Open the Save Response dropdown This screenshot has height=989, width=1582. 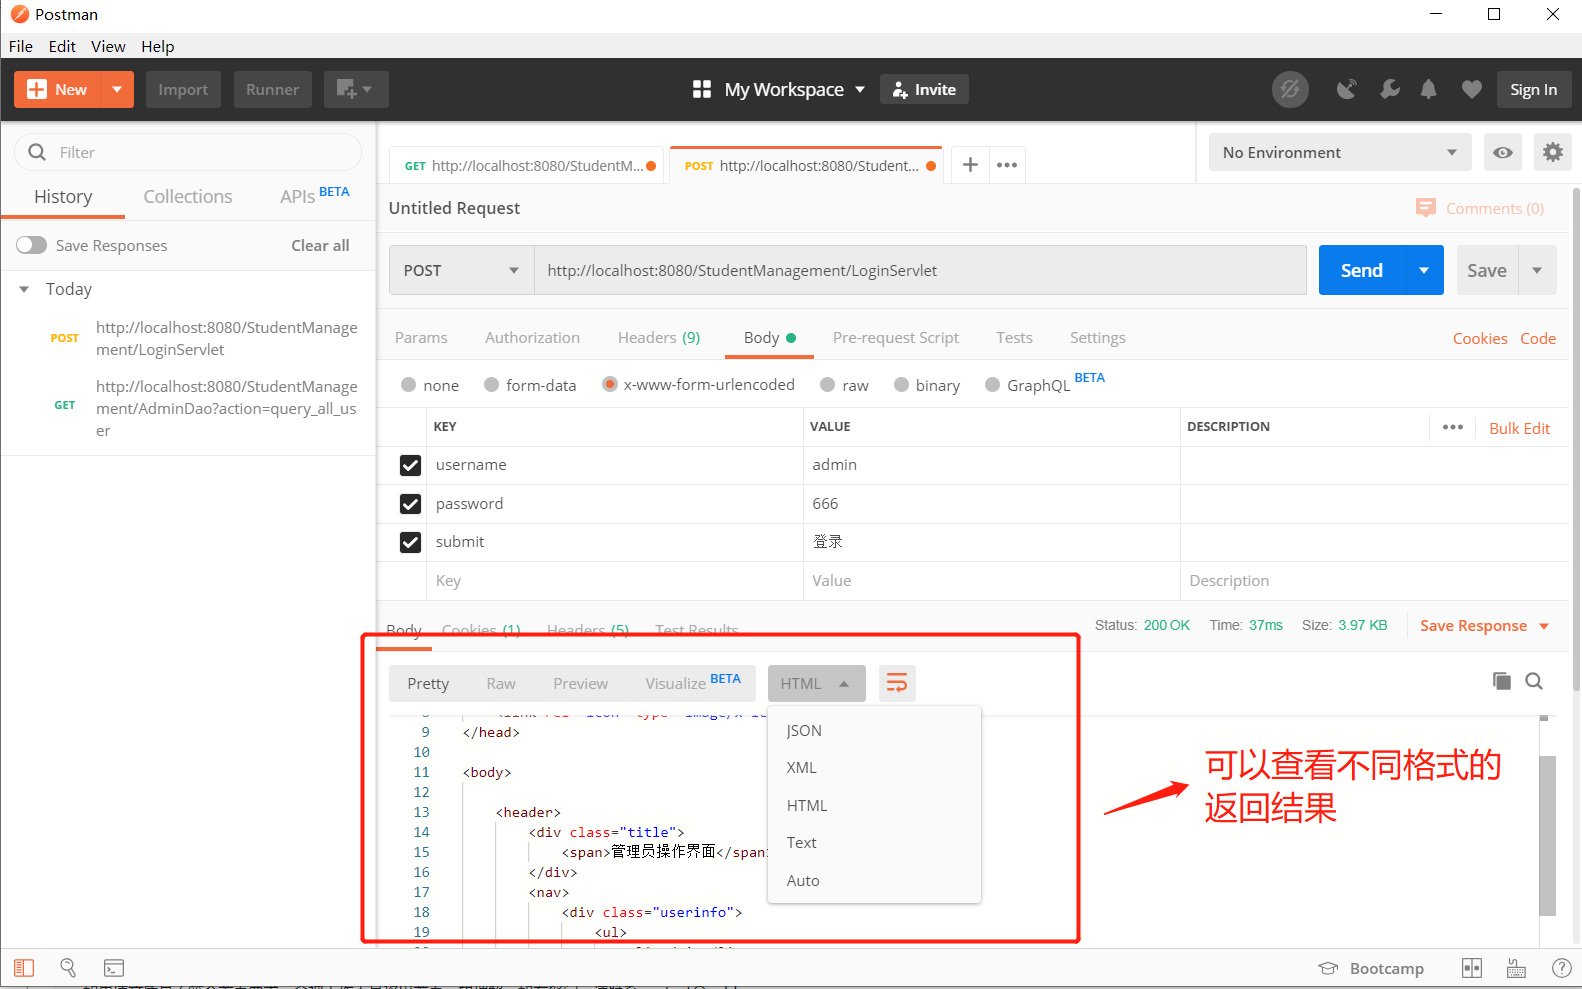click(x=1484, y=626)
